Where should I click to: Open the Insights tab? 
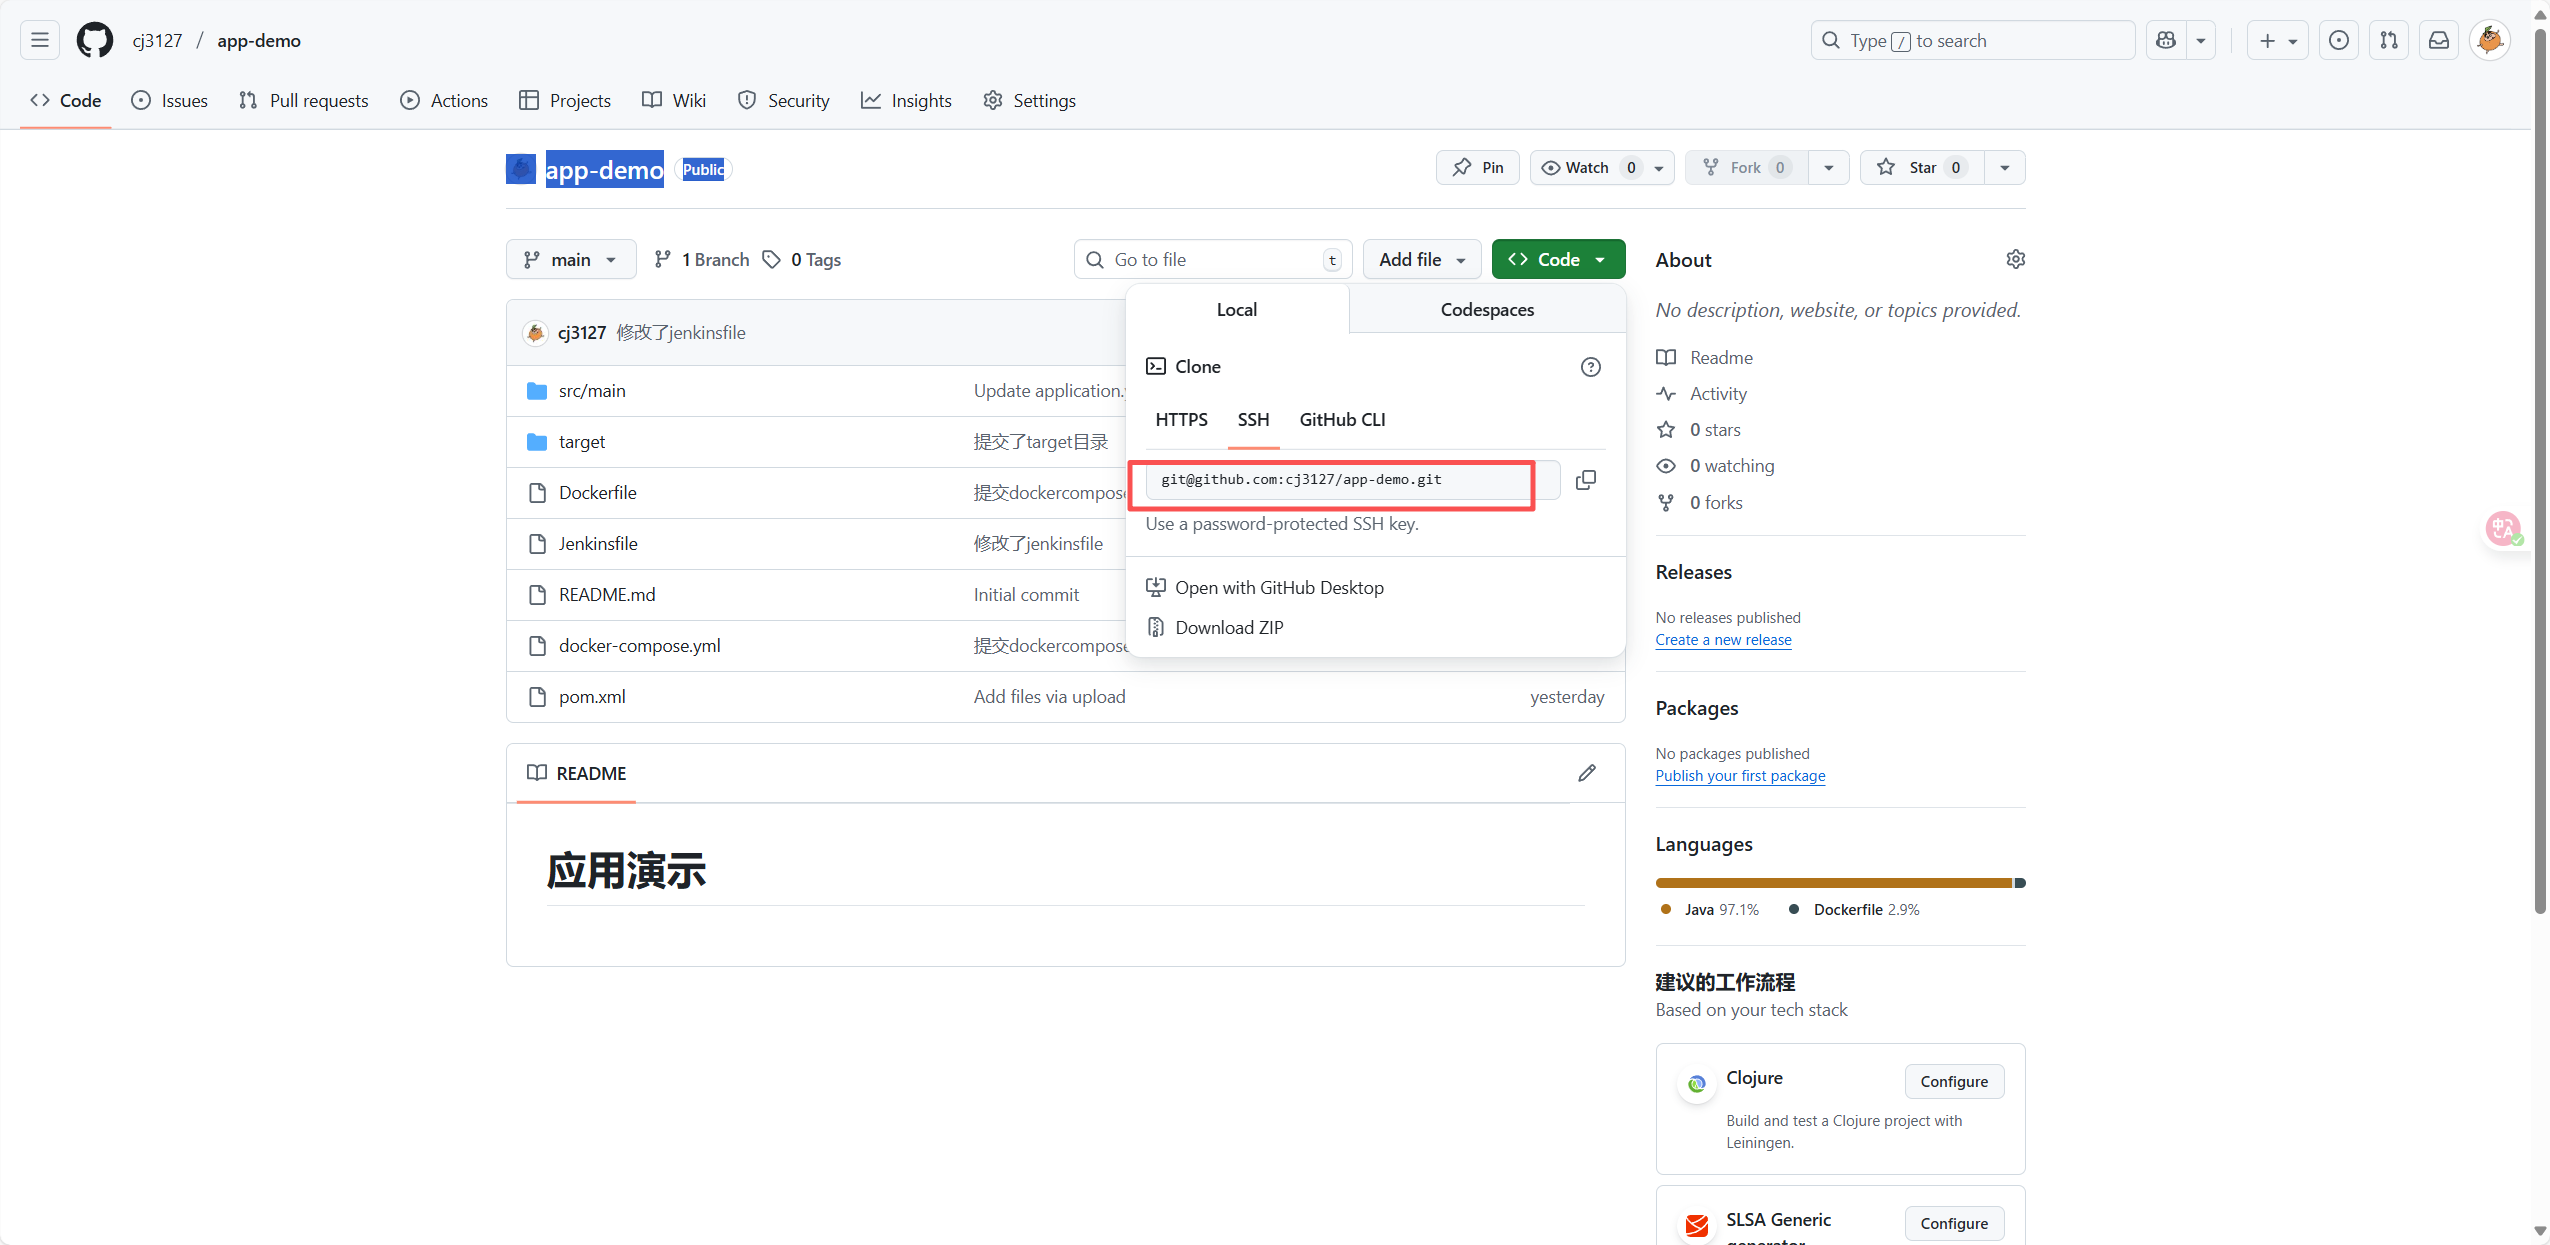(906, 100)
